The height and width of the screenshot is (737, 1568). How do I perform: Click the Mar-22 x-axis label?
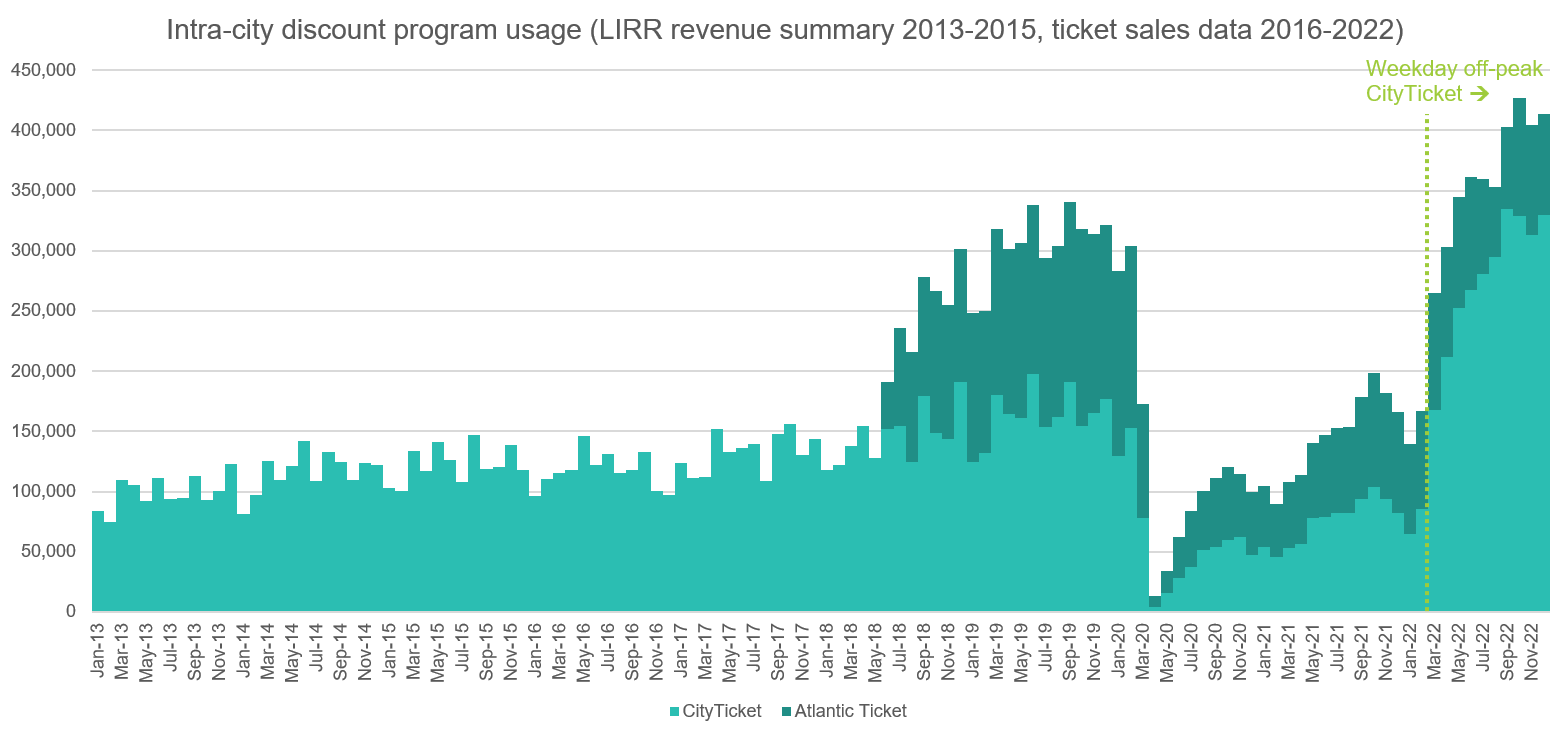point(1434,651)
